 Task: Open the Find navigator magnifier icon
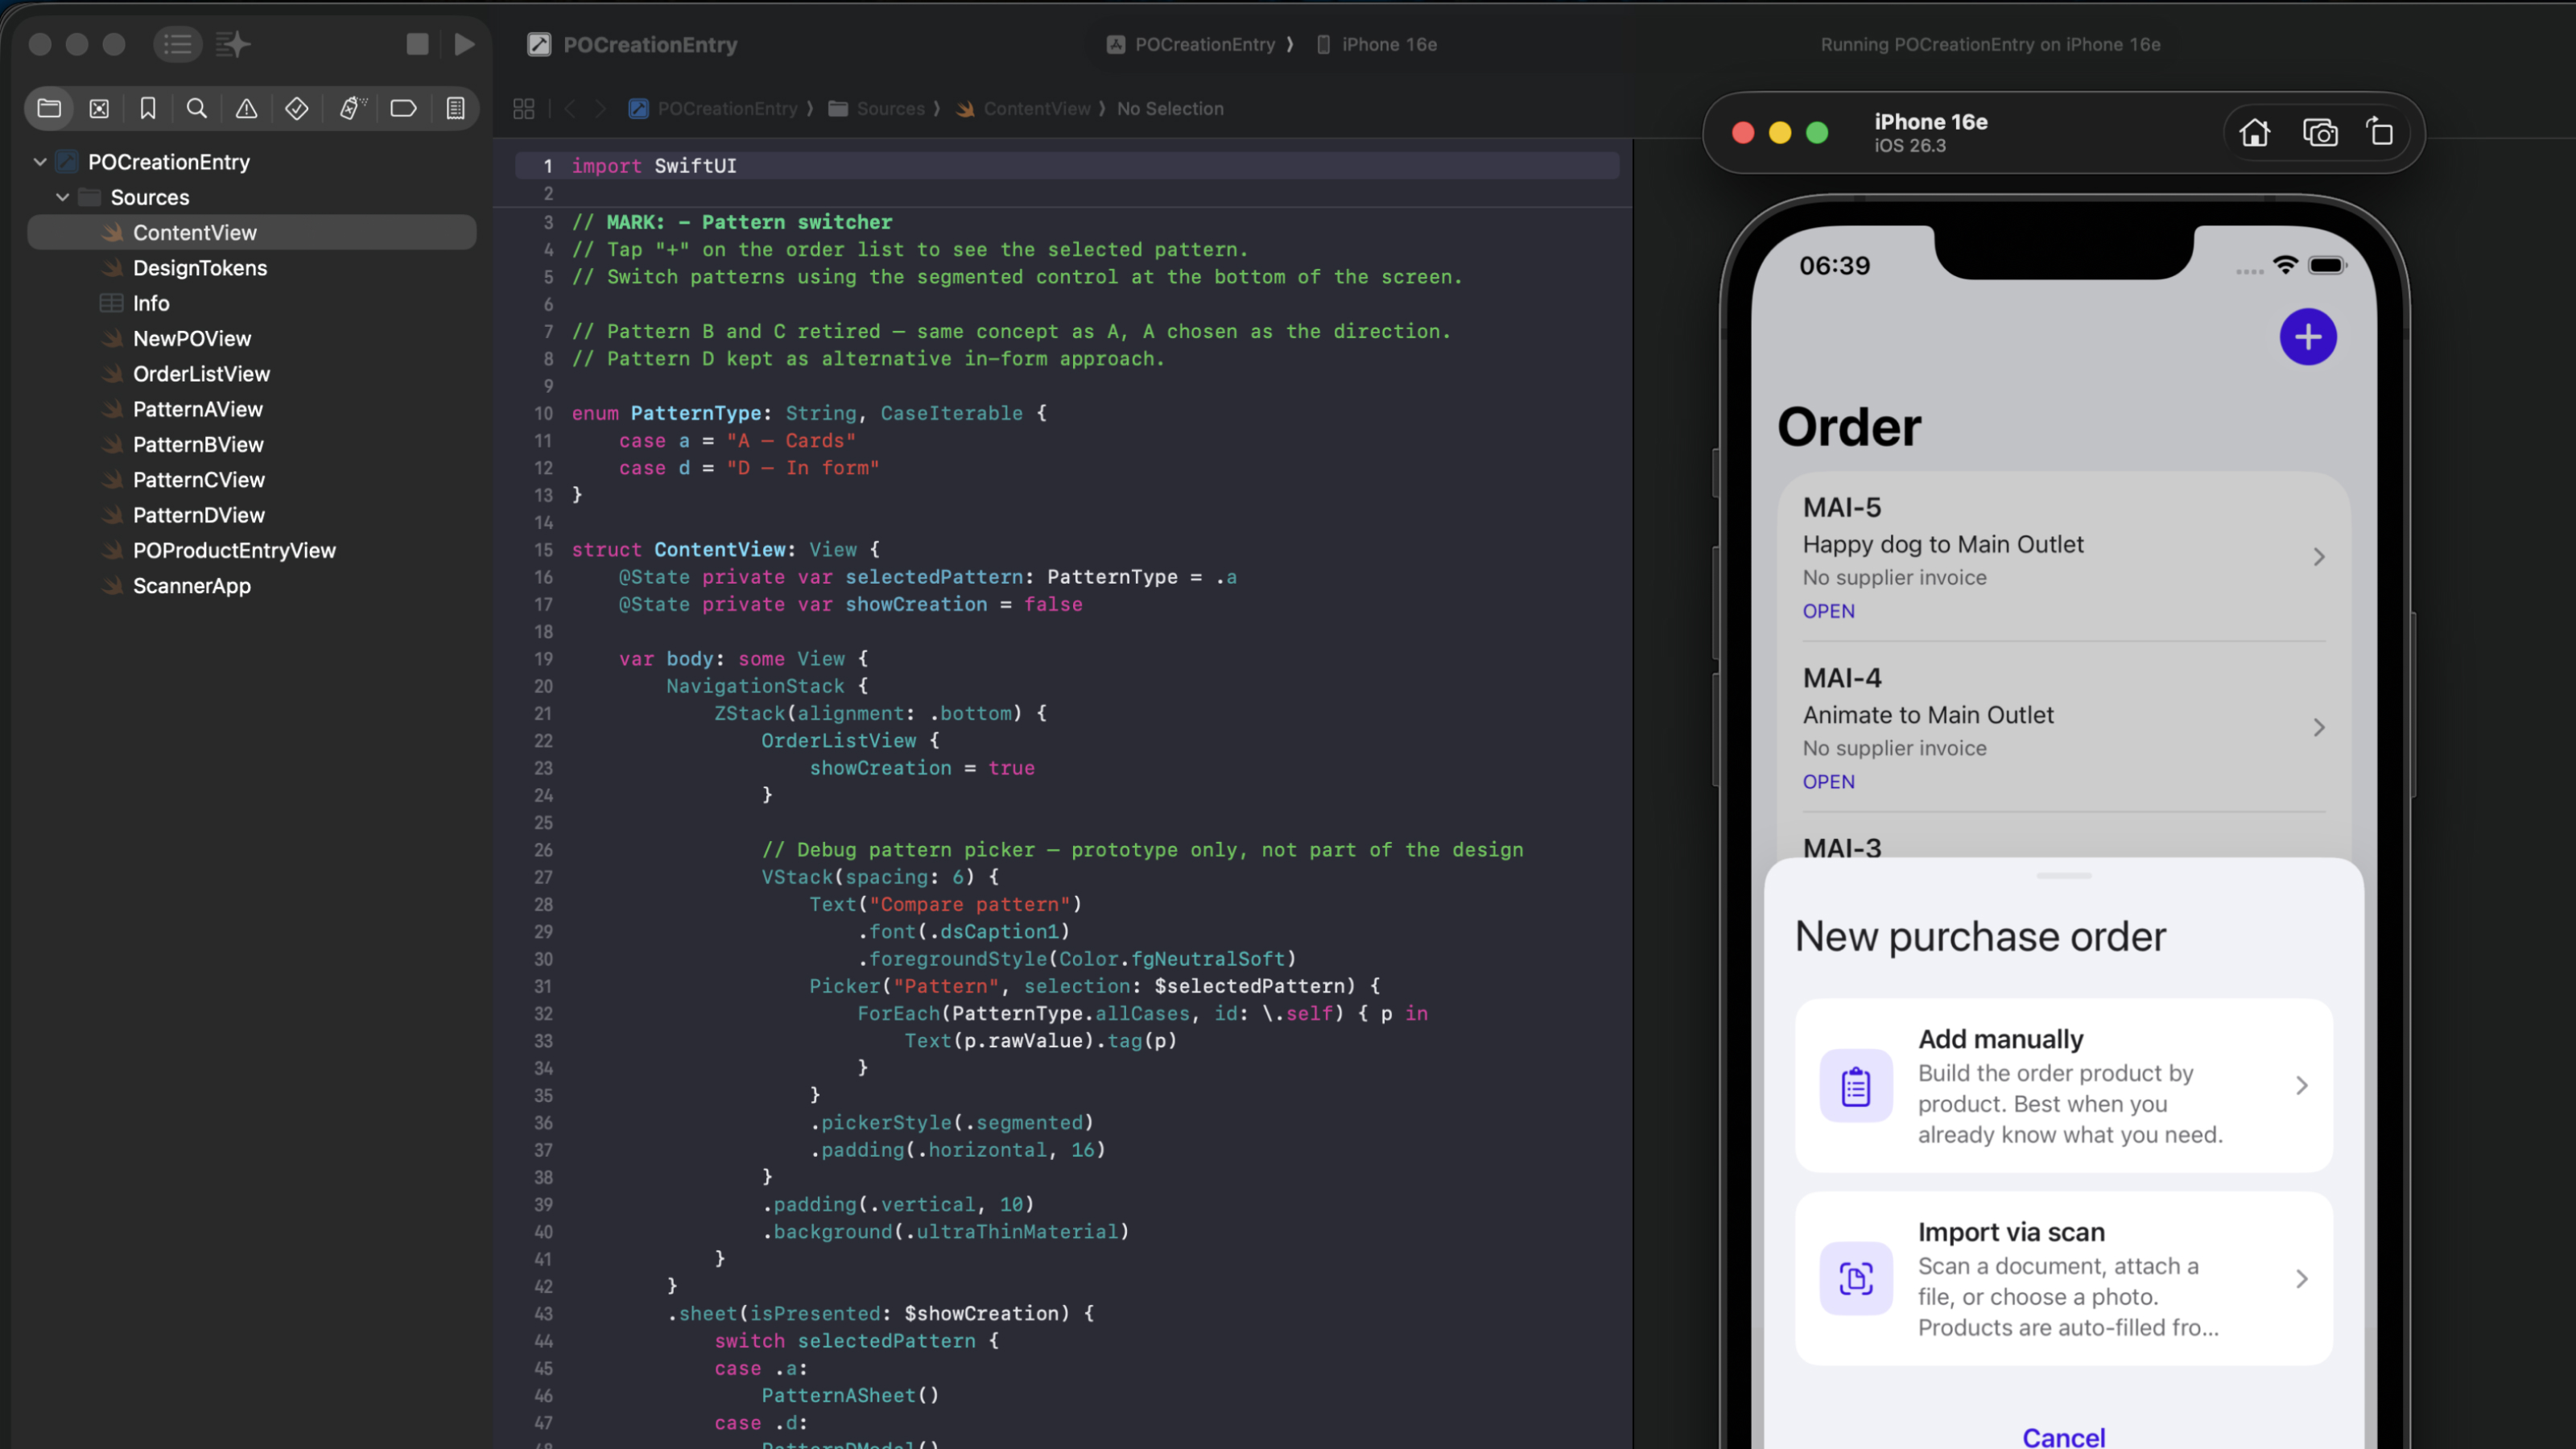(x=197, y=108)
